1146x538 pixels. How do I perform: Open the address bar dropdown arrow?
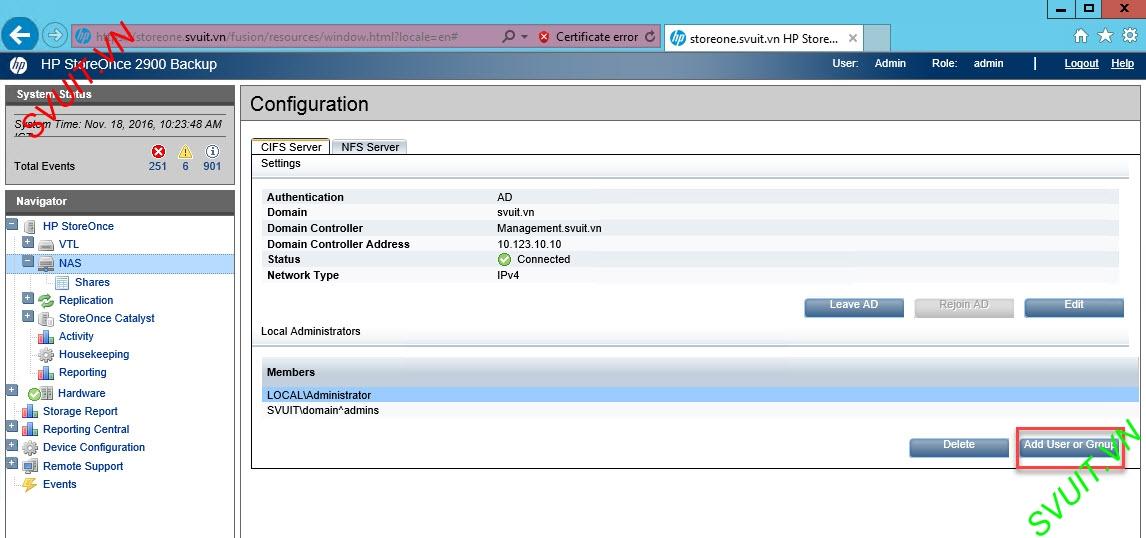(524, 37)
